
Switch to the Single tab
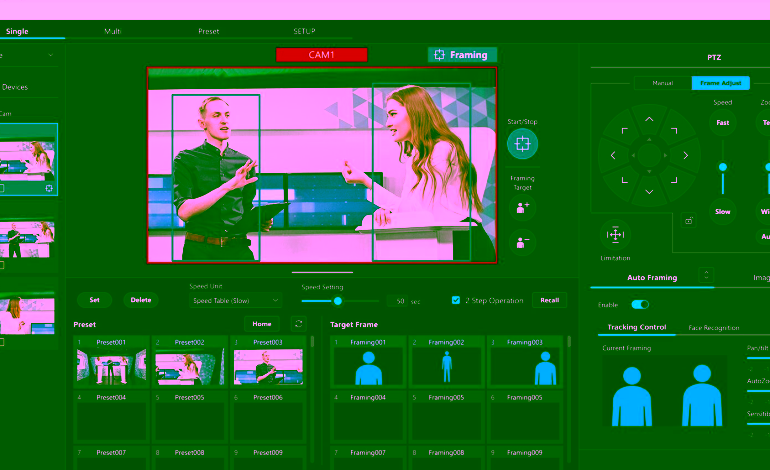tap(17, 31)
